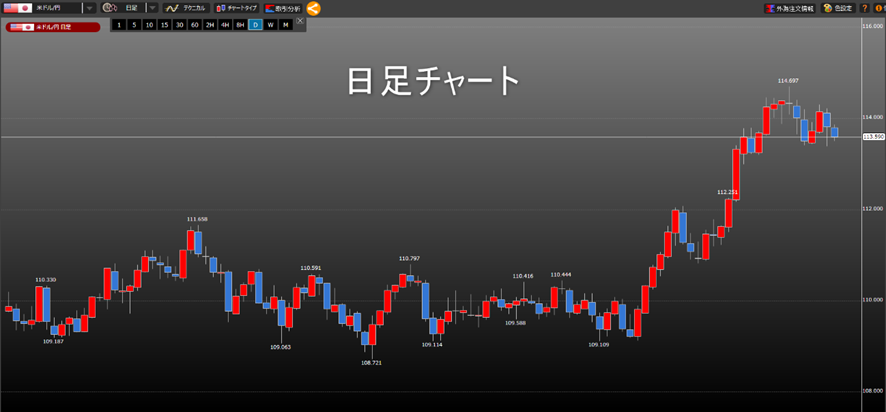This screenshot has width=886, height=412.
Task: Open the チャートタイプ chart type selector
Action: coord(236,8)
